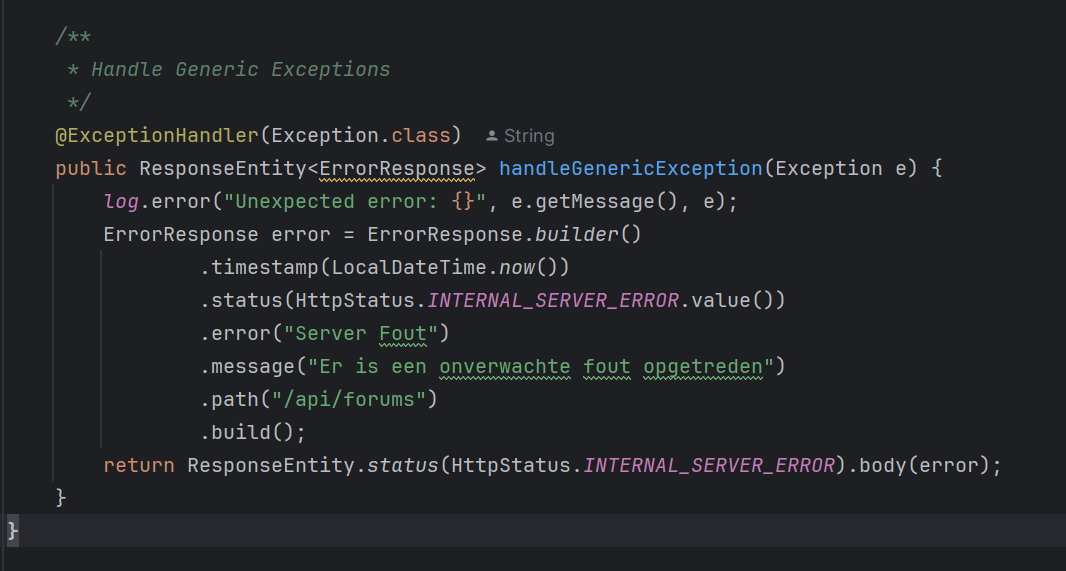Image resolution: width=1066 pixels, height=571 pixels.
Task: Click the author person icon beside String
Action: pyautogui.click(x=491, y=136)
